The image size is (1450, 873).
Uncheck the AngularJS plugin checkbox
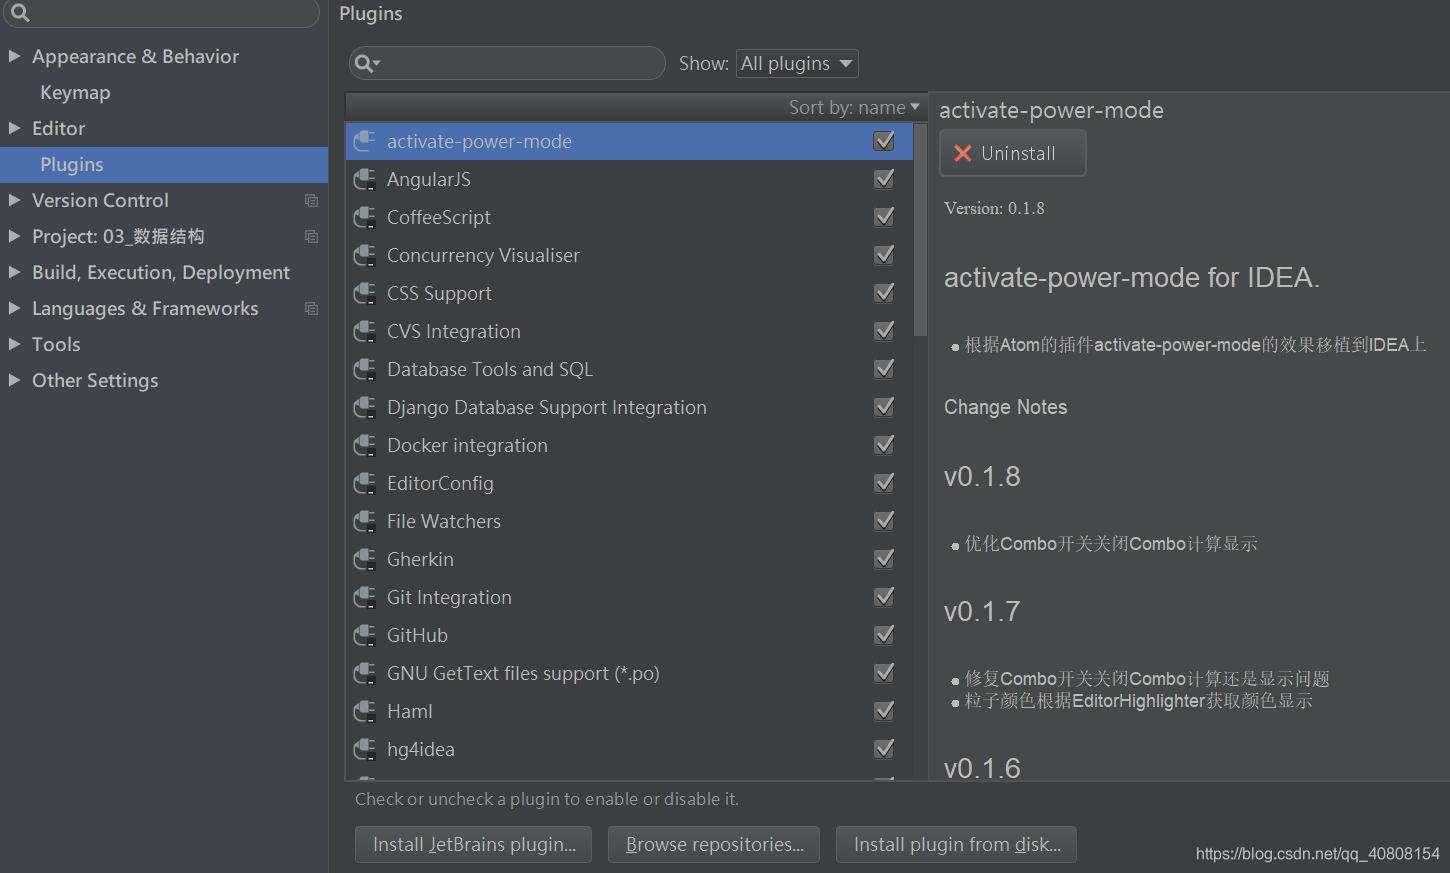(884, 179)
